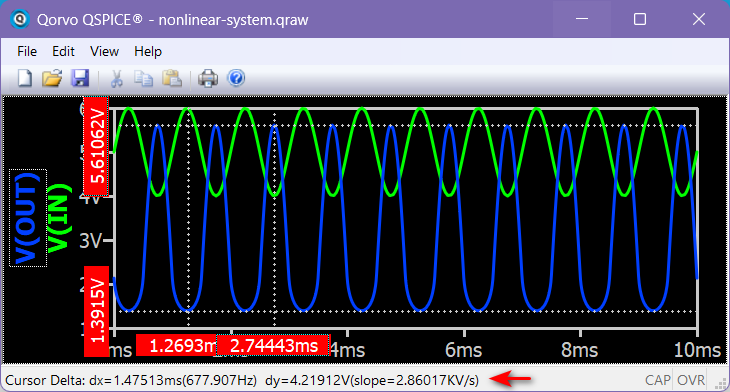
Task: Open the Edit menu
Action: click(63, 51)
